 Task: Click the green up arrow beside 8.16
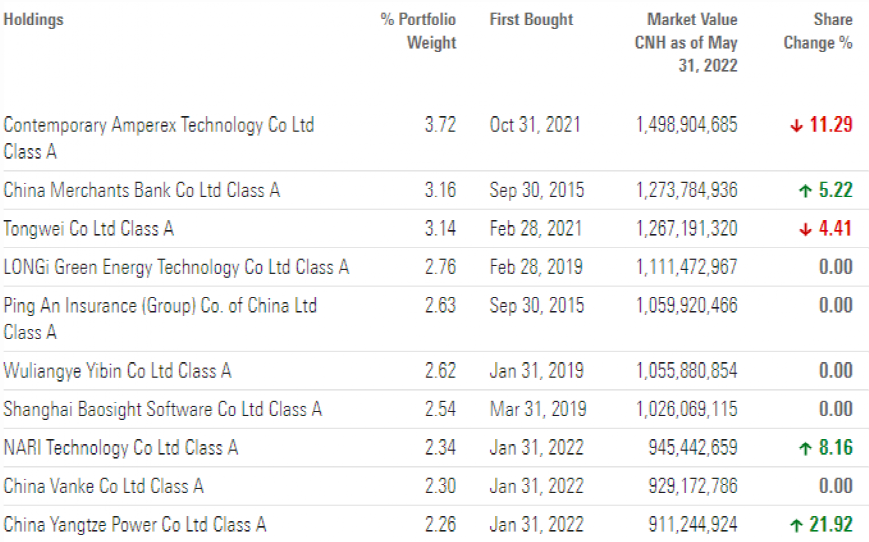(x=804, y=449)
